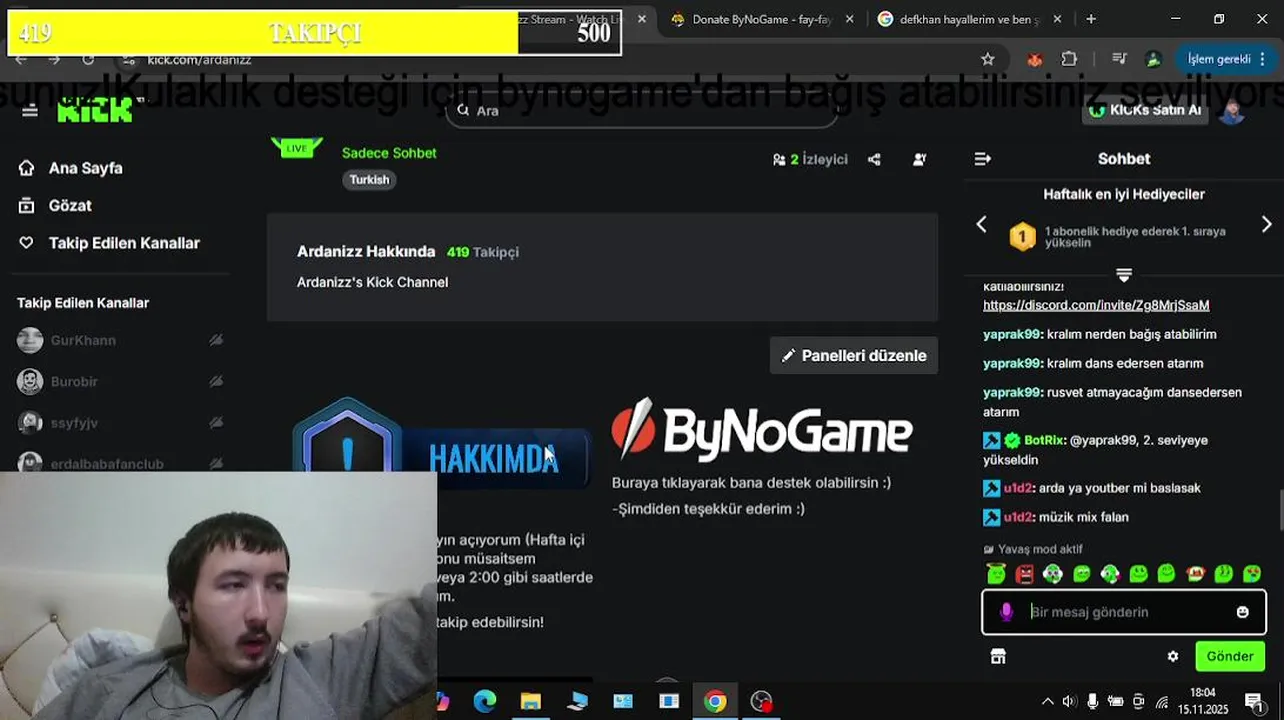Viewport: 1284px width, 720px height.
Task: Switch to defkhan hayallerim Google tab
Action: coord(970,19)
